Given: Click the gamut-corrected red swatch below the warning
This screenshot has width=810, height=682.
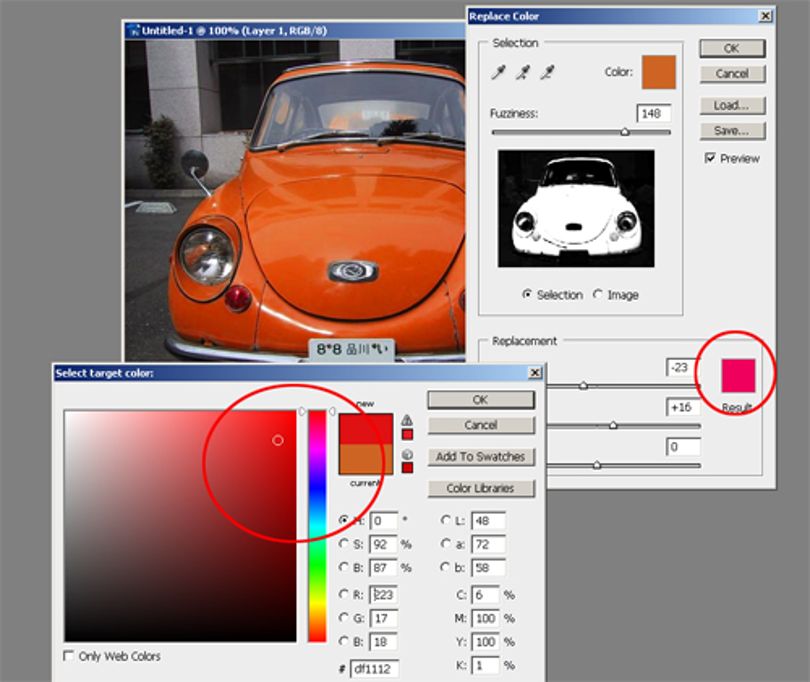Looking at the screenshot, I should coord(407,435).
